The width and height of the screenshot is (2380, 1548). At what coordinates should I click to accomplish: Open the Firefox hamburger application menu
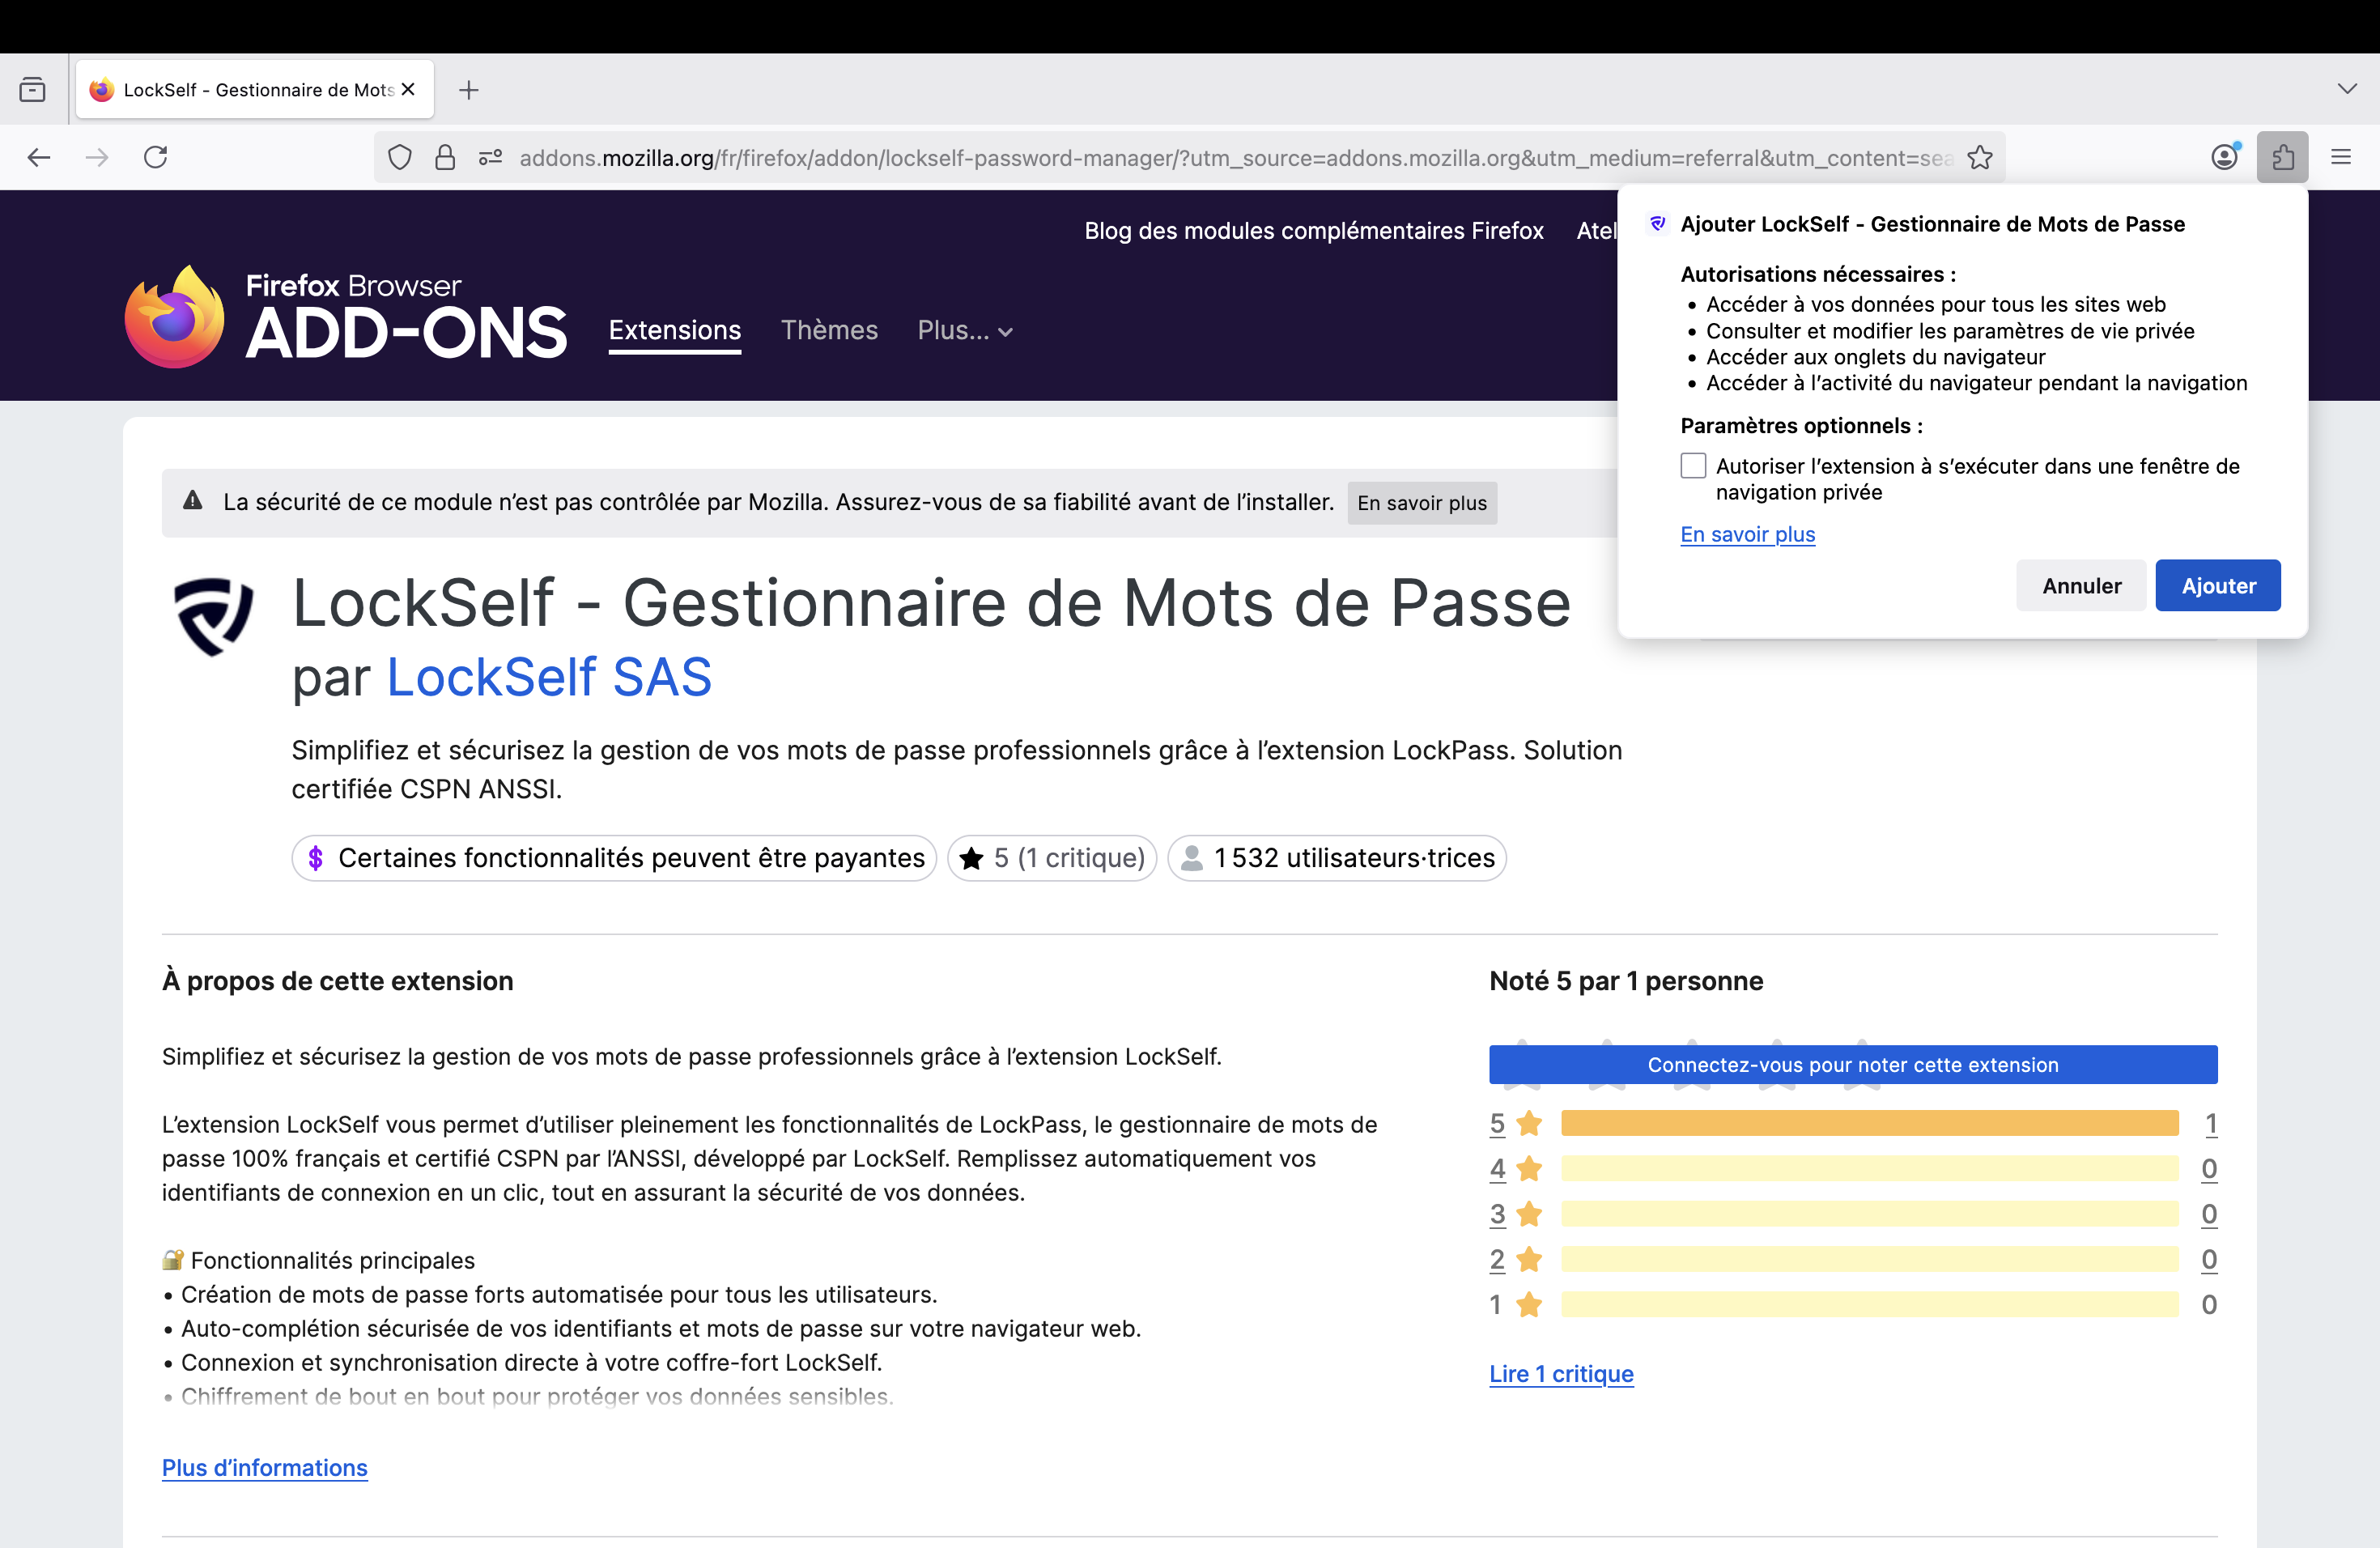[2341, 157]
